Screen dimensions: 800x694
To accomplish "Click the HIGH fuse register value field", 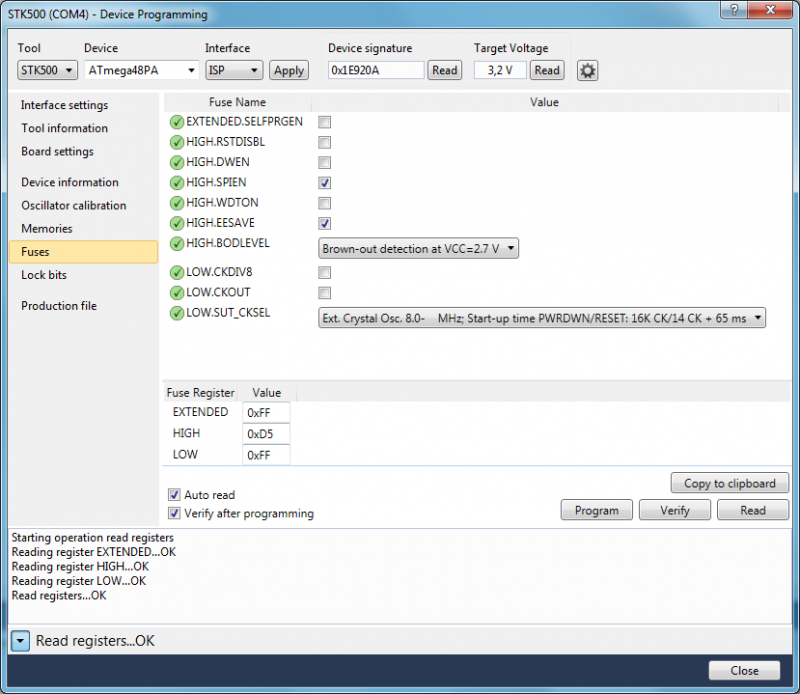I will click(266, 434).
